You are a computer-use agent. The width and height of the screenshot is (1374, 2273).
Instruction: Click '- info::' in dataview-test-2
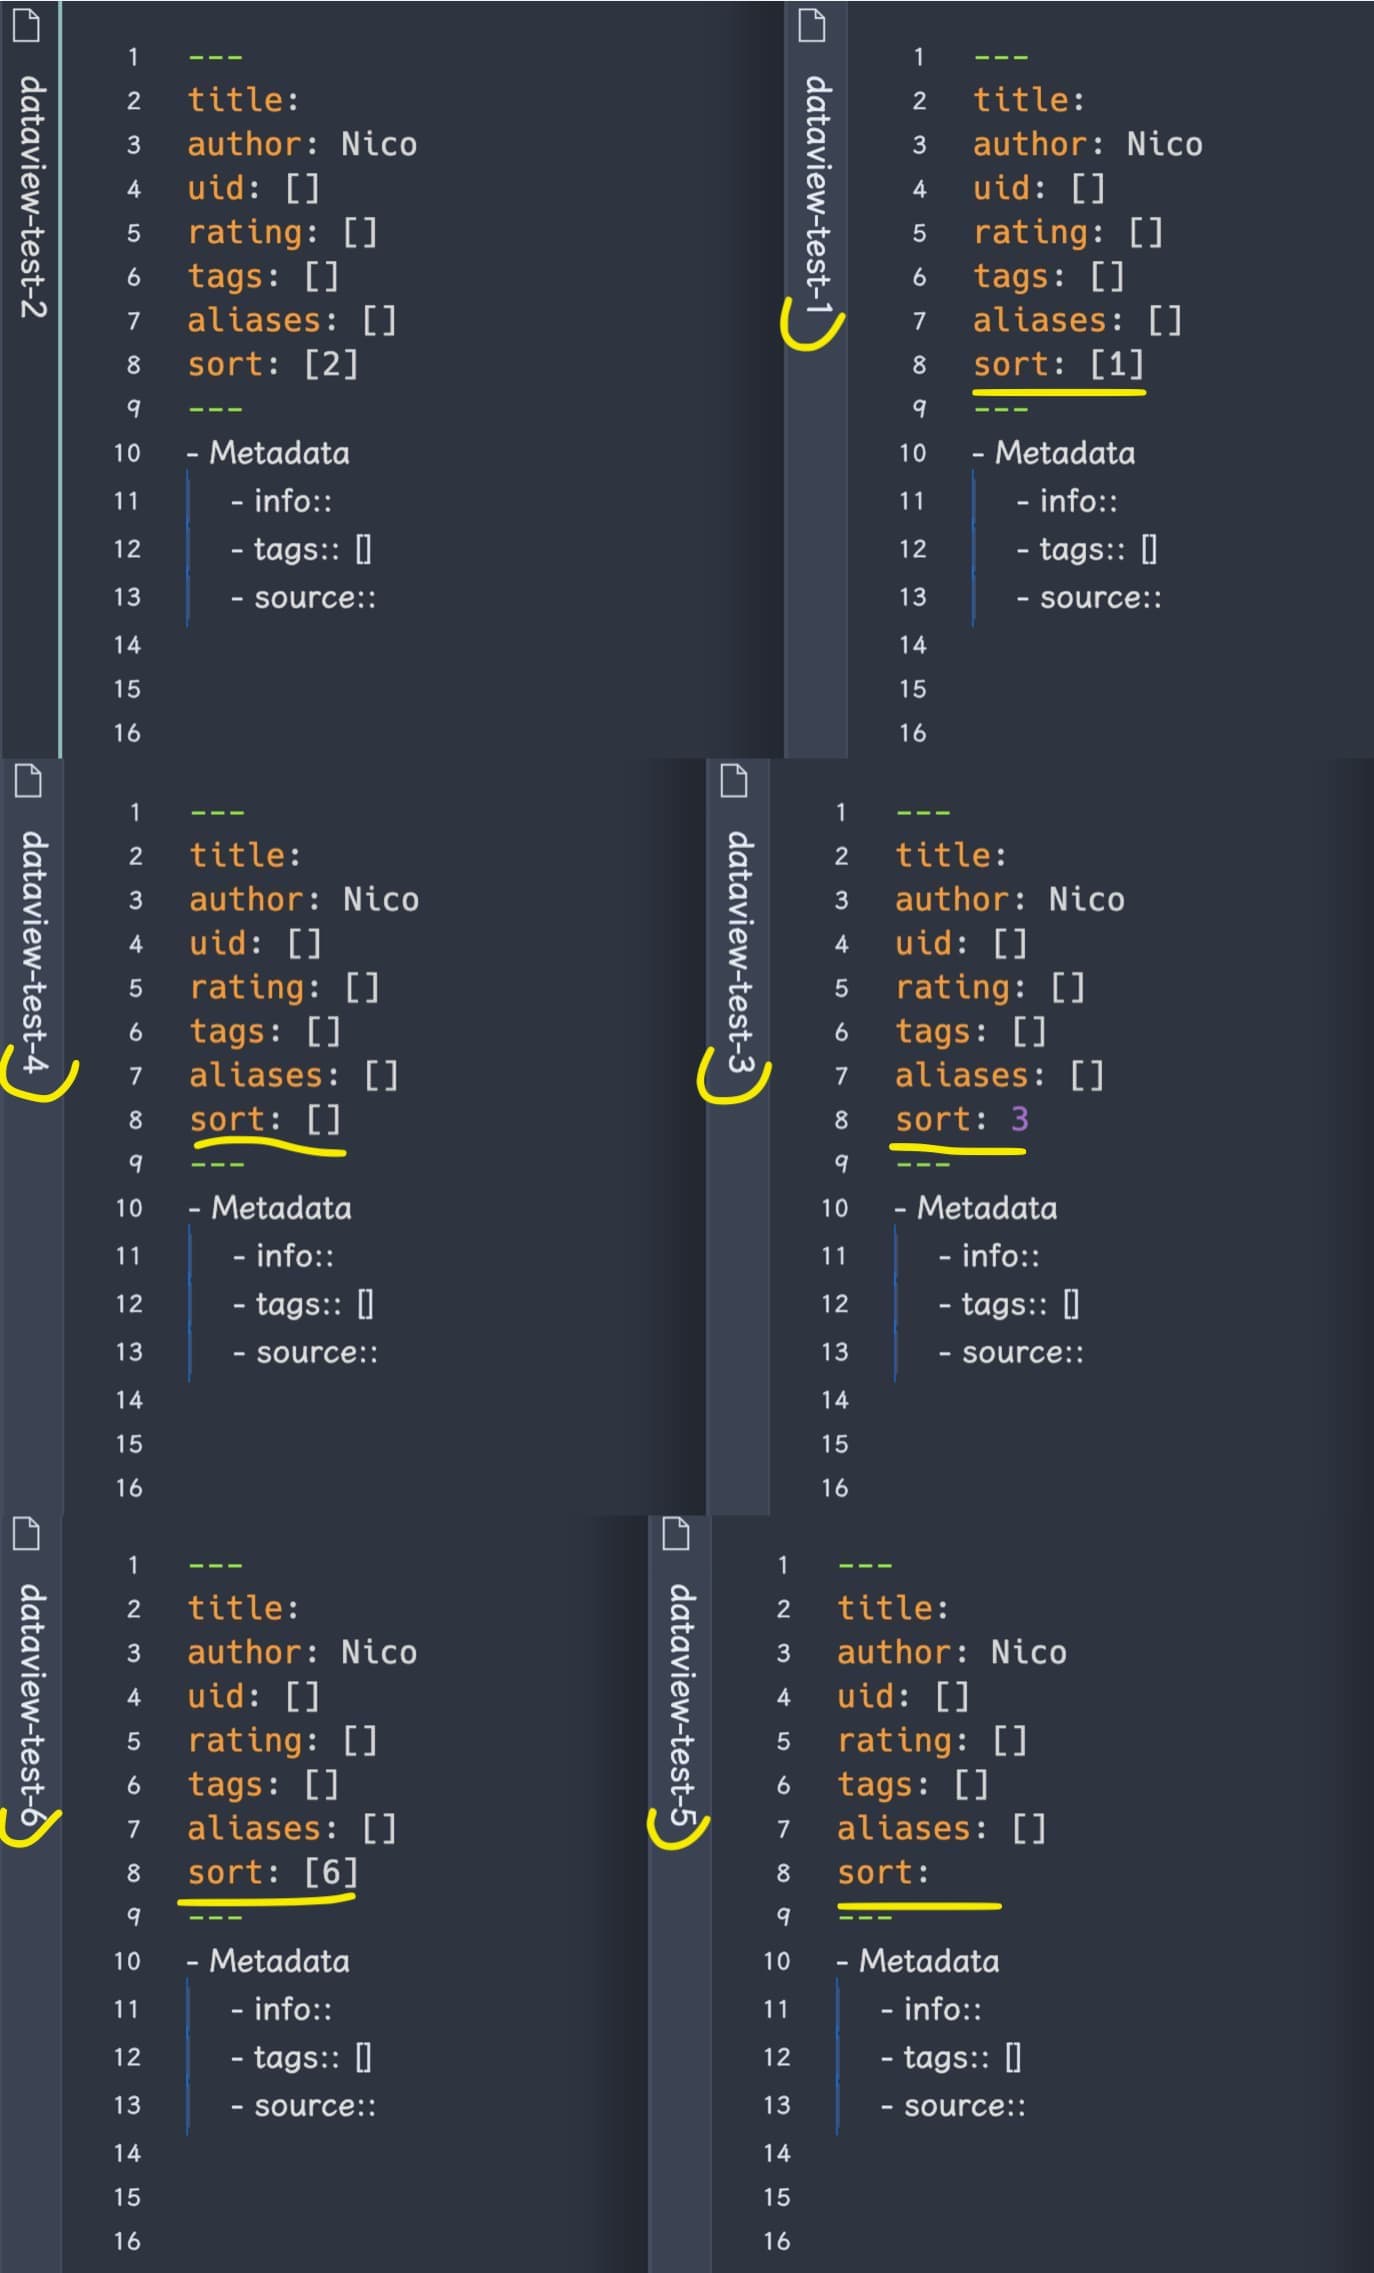[281, 501]
